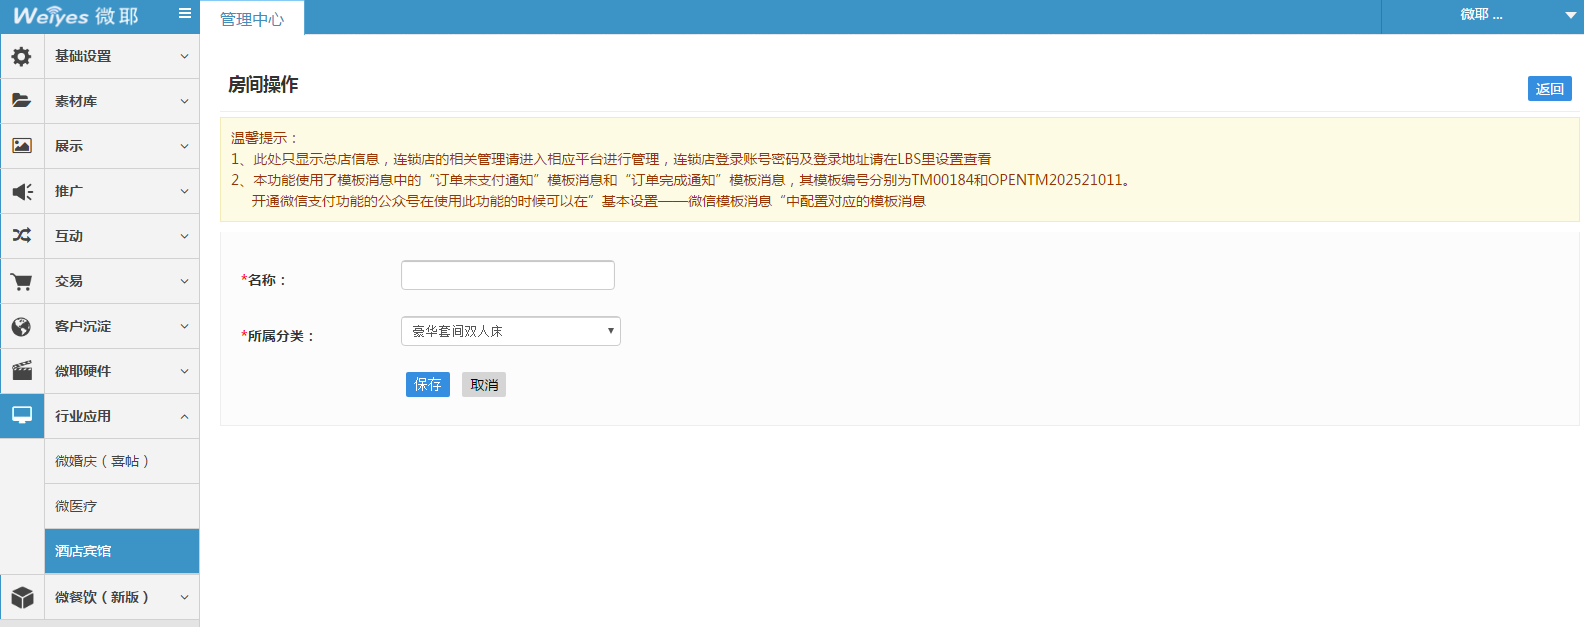Click the globe icon for 客户沉淀
Viewport: 1584px width, 627px height.
[21, 327]
